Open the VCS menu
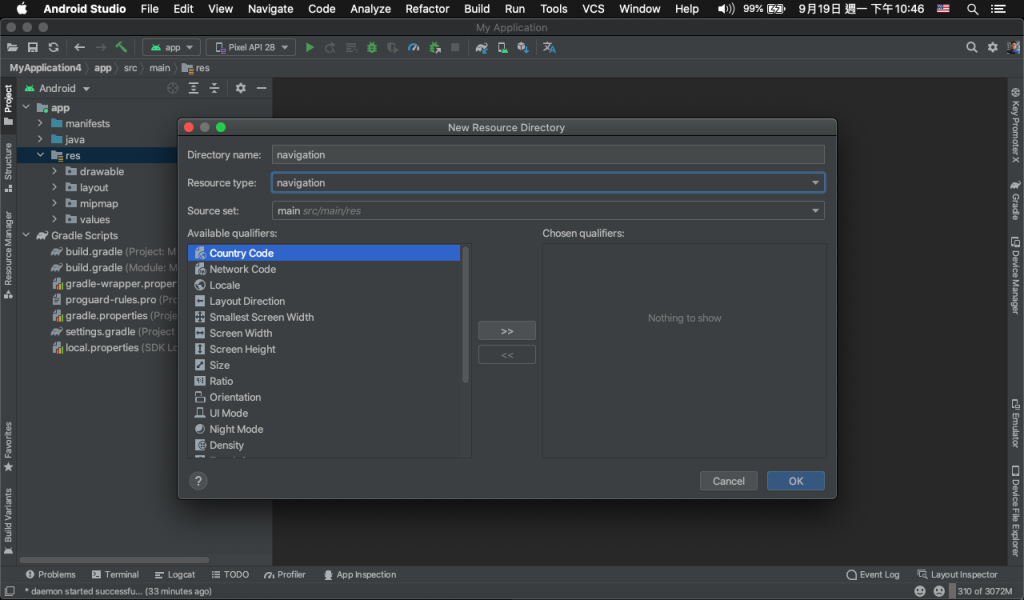Screen dimensions: 1024x600 coord(593,9)
